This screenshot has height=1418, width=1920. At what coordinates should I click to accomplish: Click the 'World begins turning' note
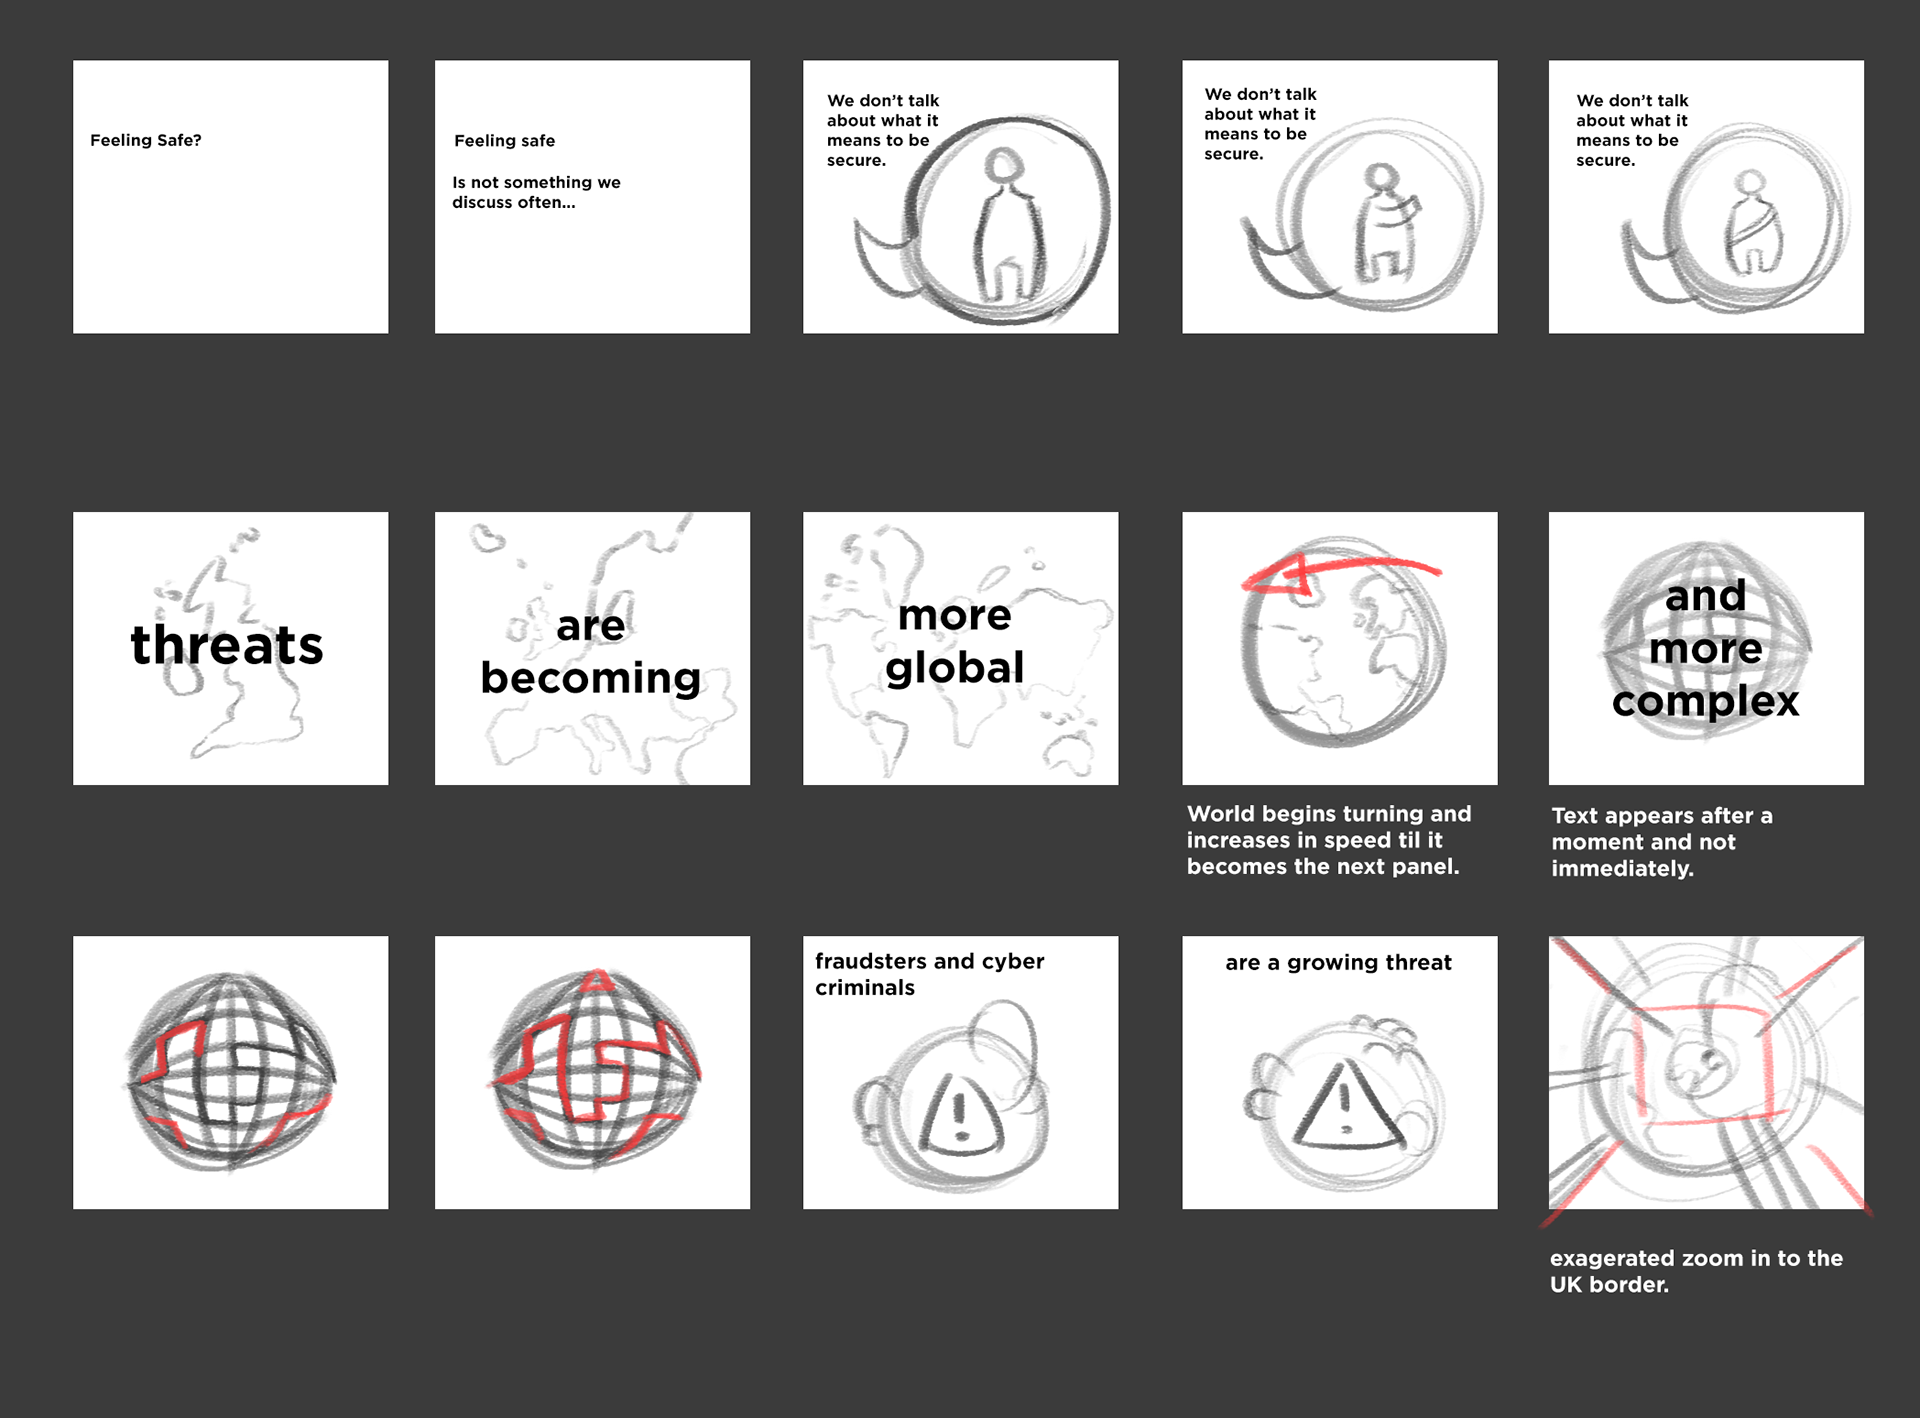click(x=1329, y=840)
